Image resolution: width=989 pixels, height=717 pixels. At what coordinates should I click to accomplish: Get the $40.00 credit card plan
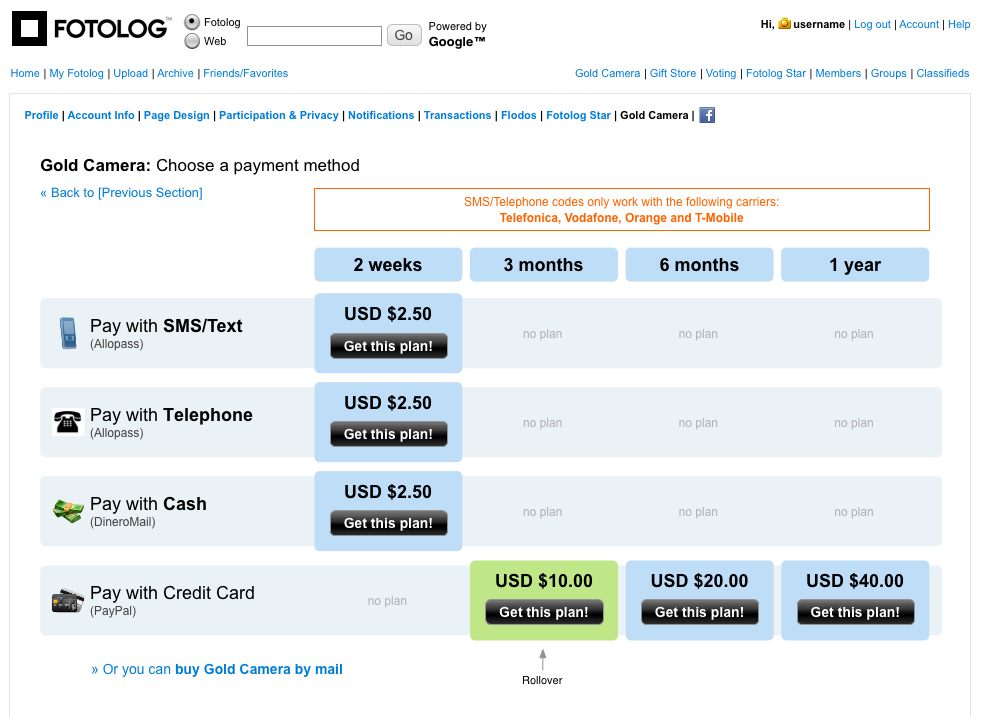tap(855, 612)
